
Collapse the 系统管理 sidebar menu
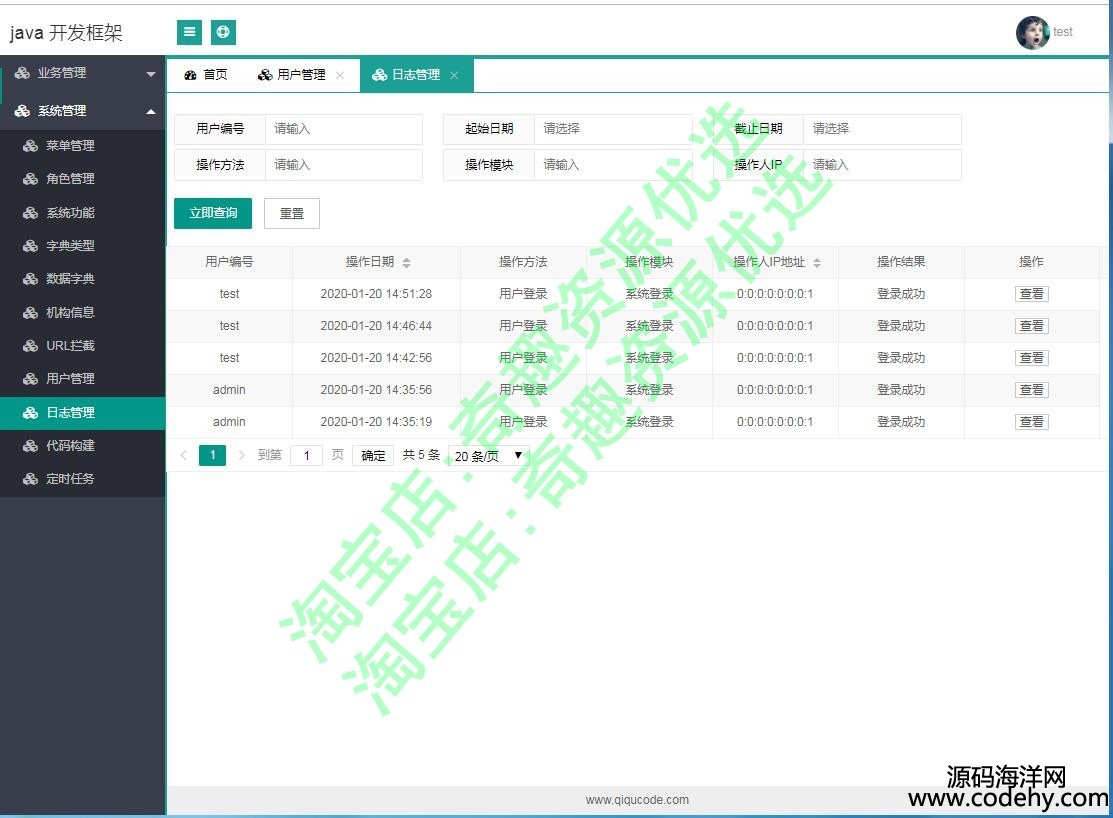tap(82, 111)
